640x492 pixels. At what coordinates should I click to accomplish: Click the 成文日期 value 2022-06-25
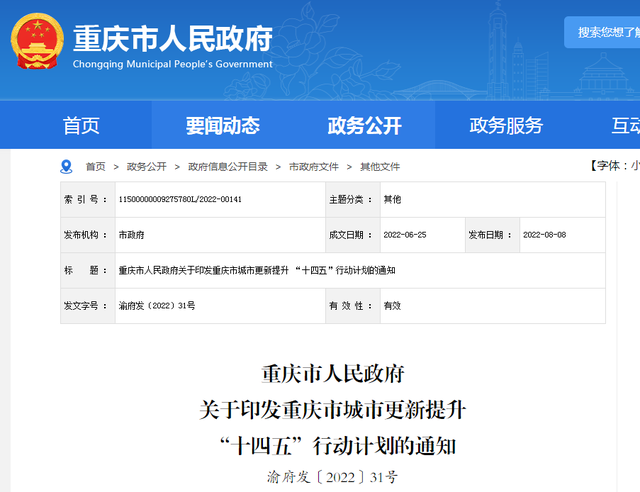405,235
